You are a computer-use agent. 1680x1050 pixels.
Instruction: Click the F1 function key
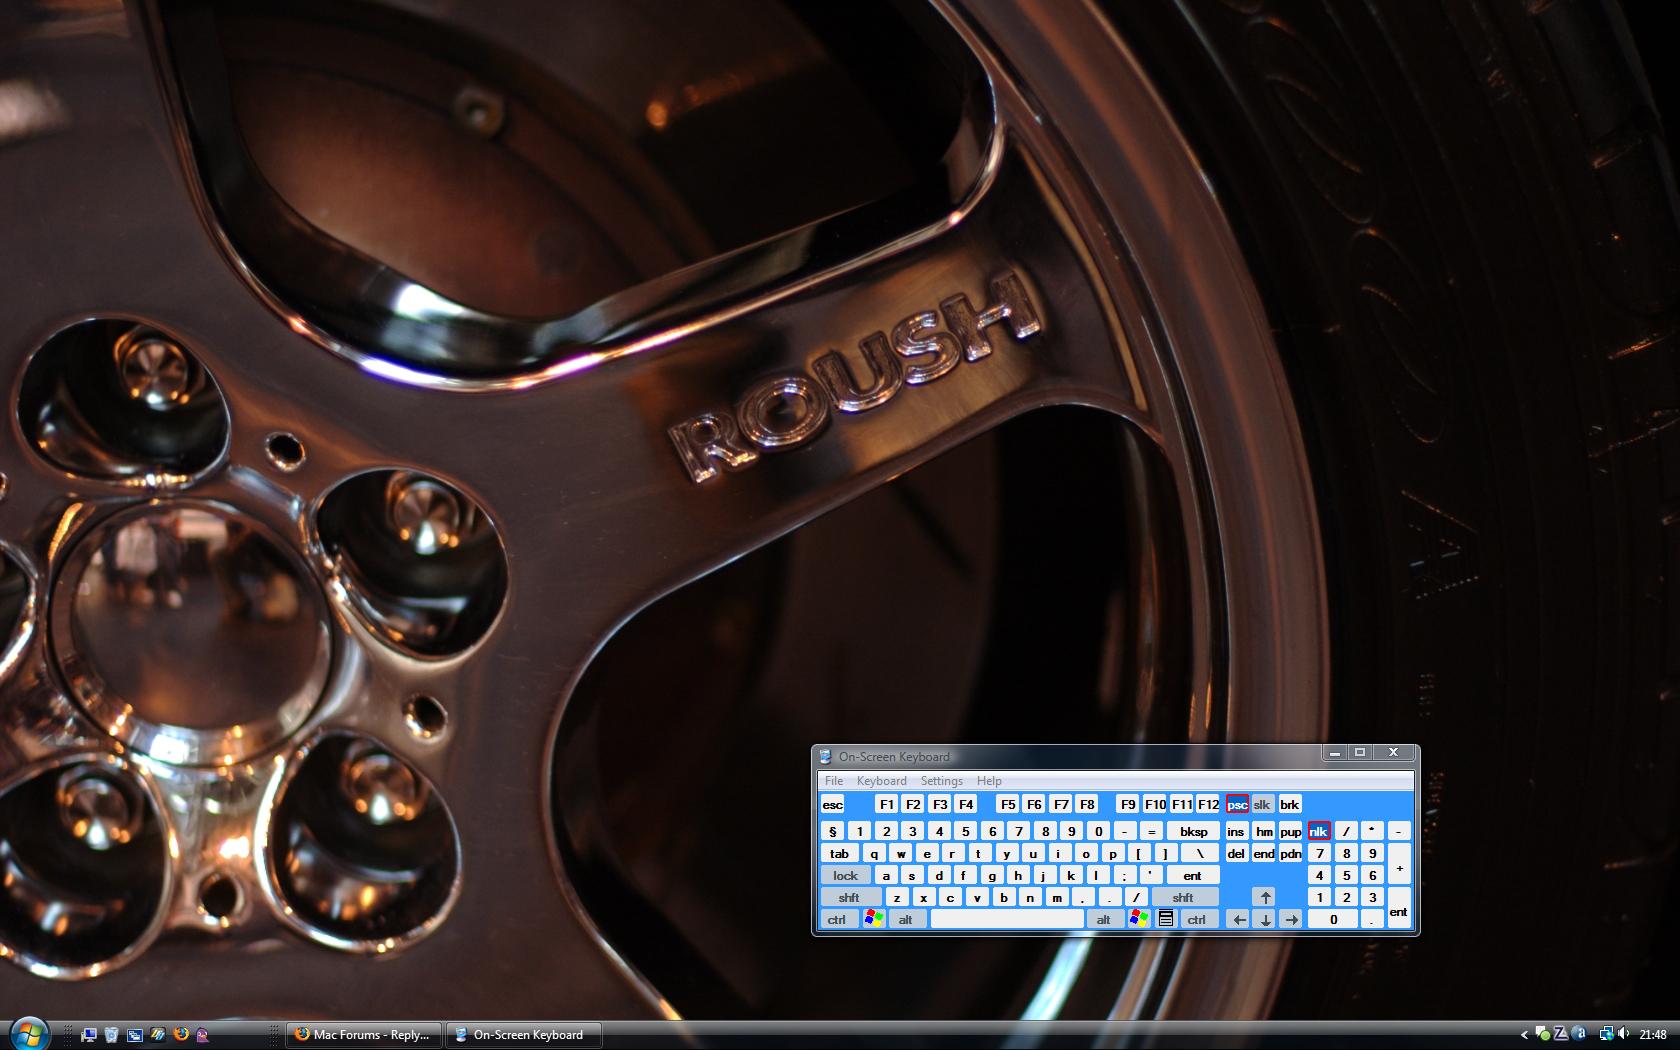(886, 804)
